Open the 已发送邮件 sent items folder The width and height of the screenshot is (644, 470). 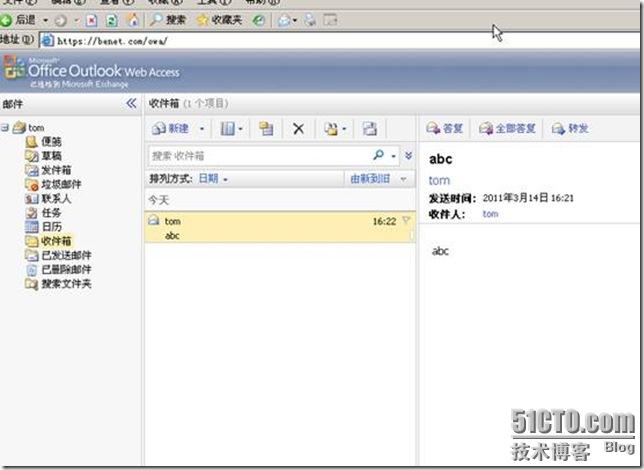click(x=58, y=255)
